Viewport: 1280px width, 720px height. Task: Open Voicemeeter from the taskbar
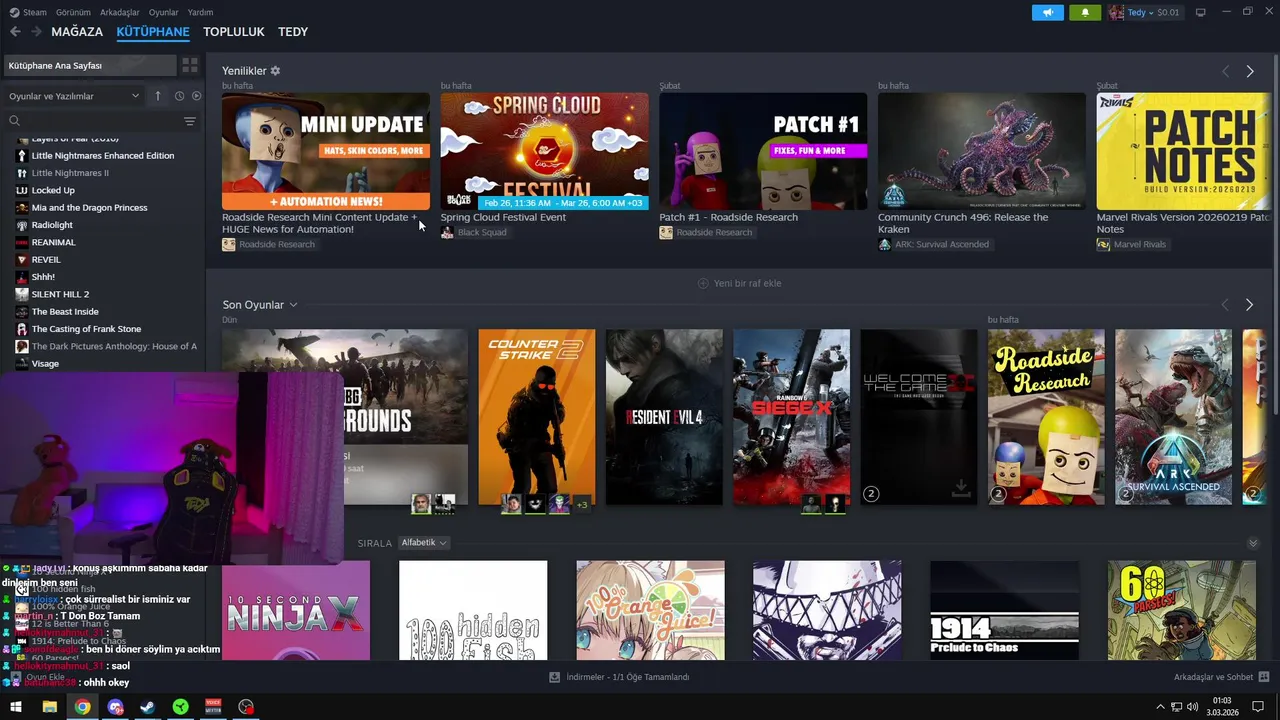pos(213,707)
